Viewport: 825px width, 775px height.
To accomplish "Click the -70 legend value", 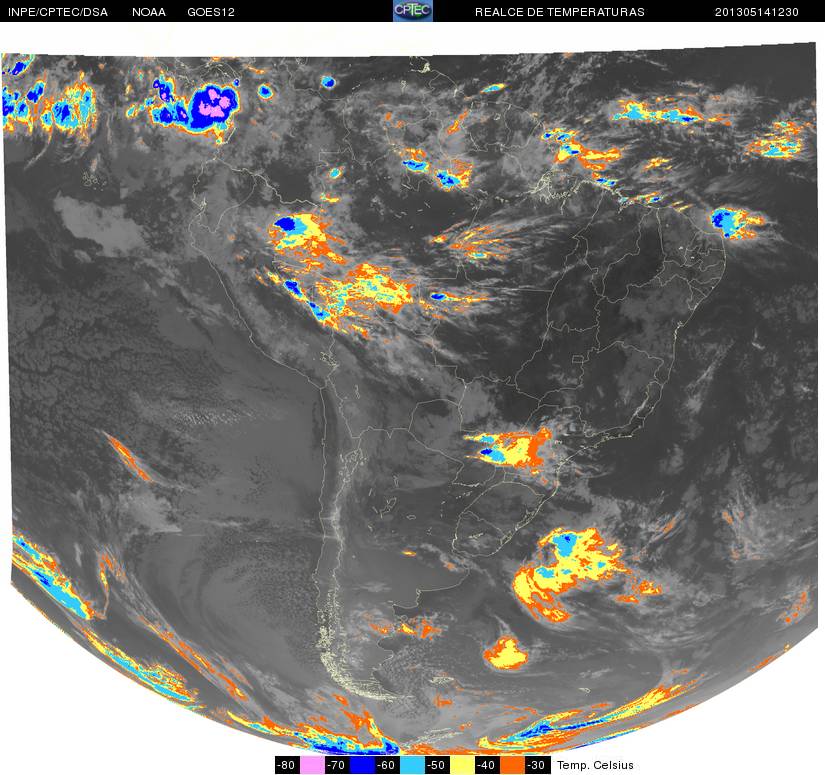I will tap(337, 765).
